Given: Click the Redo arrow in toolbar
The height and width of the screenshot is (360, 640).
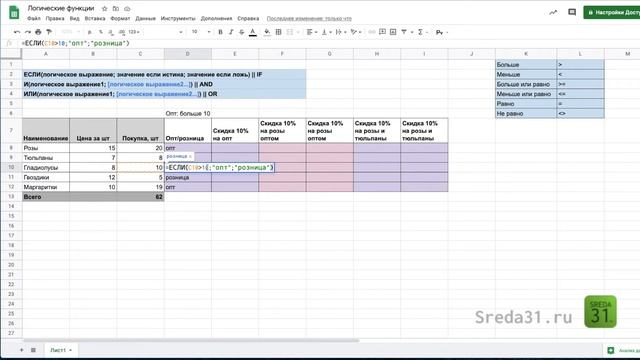Looking at the screenshot, I should [27, 32].
